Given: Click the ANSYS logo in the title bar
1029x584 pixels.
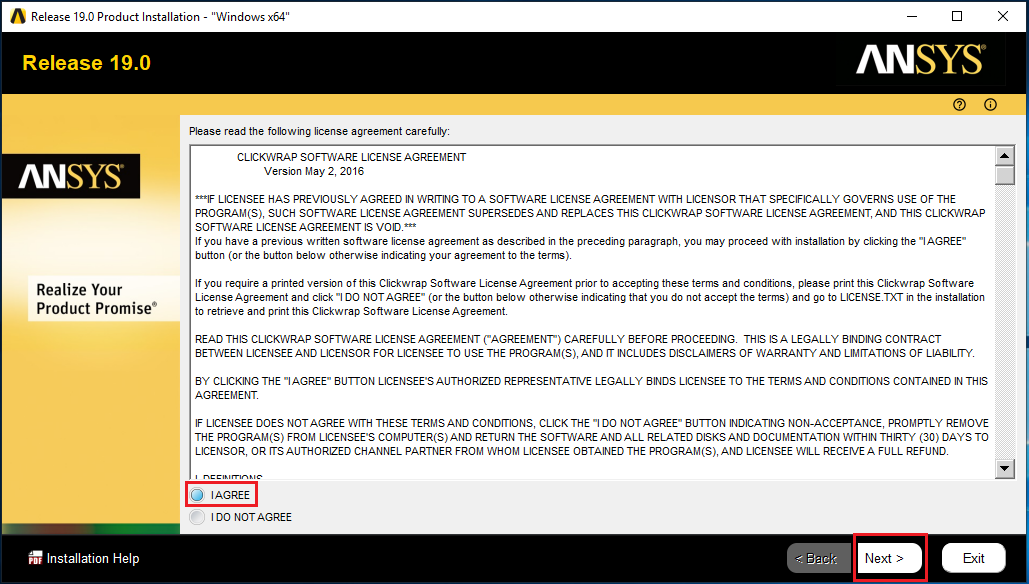Looking at the screenshot, I should point(17,16).
